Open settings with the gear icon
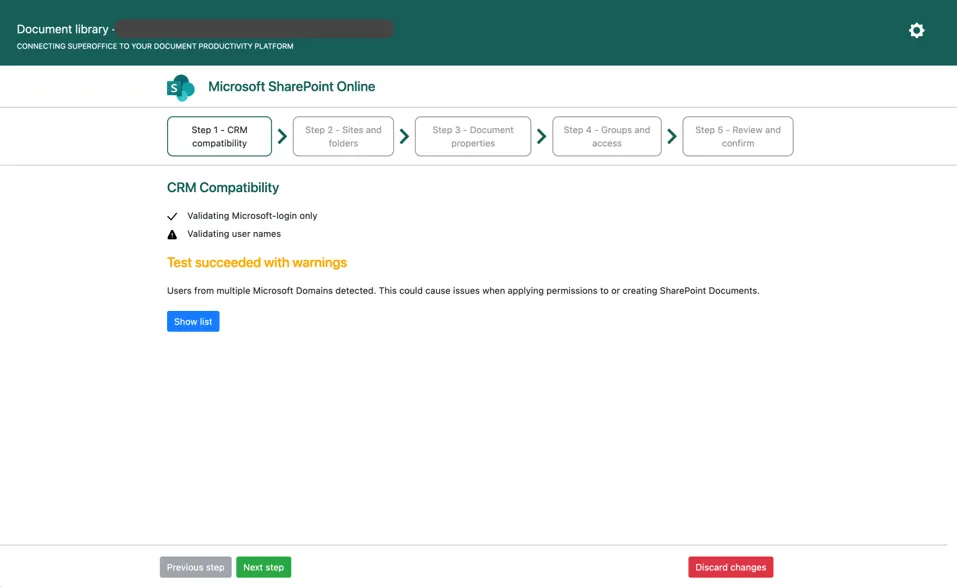Screen dimensions: 957x587 (916, 31)
